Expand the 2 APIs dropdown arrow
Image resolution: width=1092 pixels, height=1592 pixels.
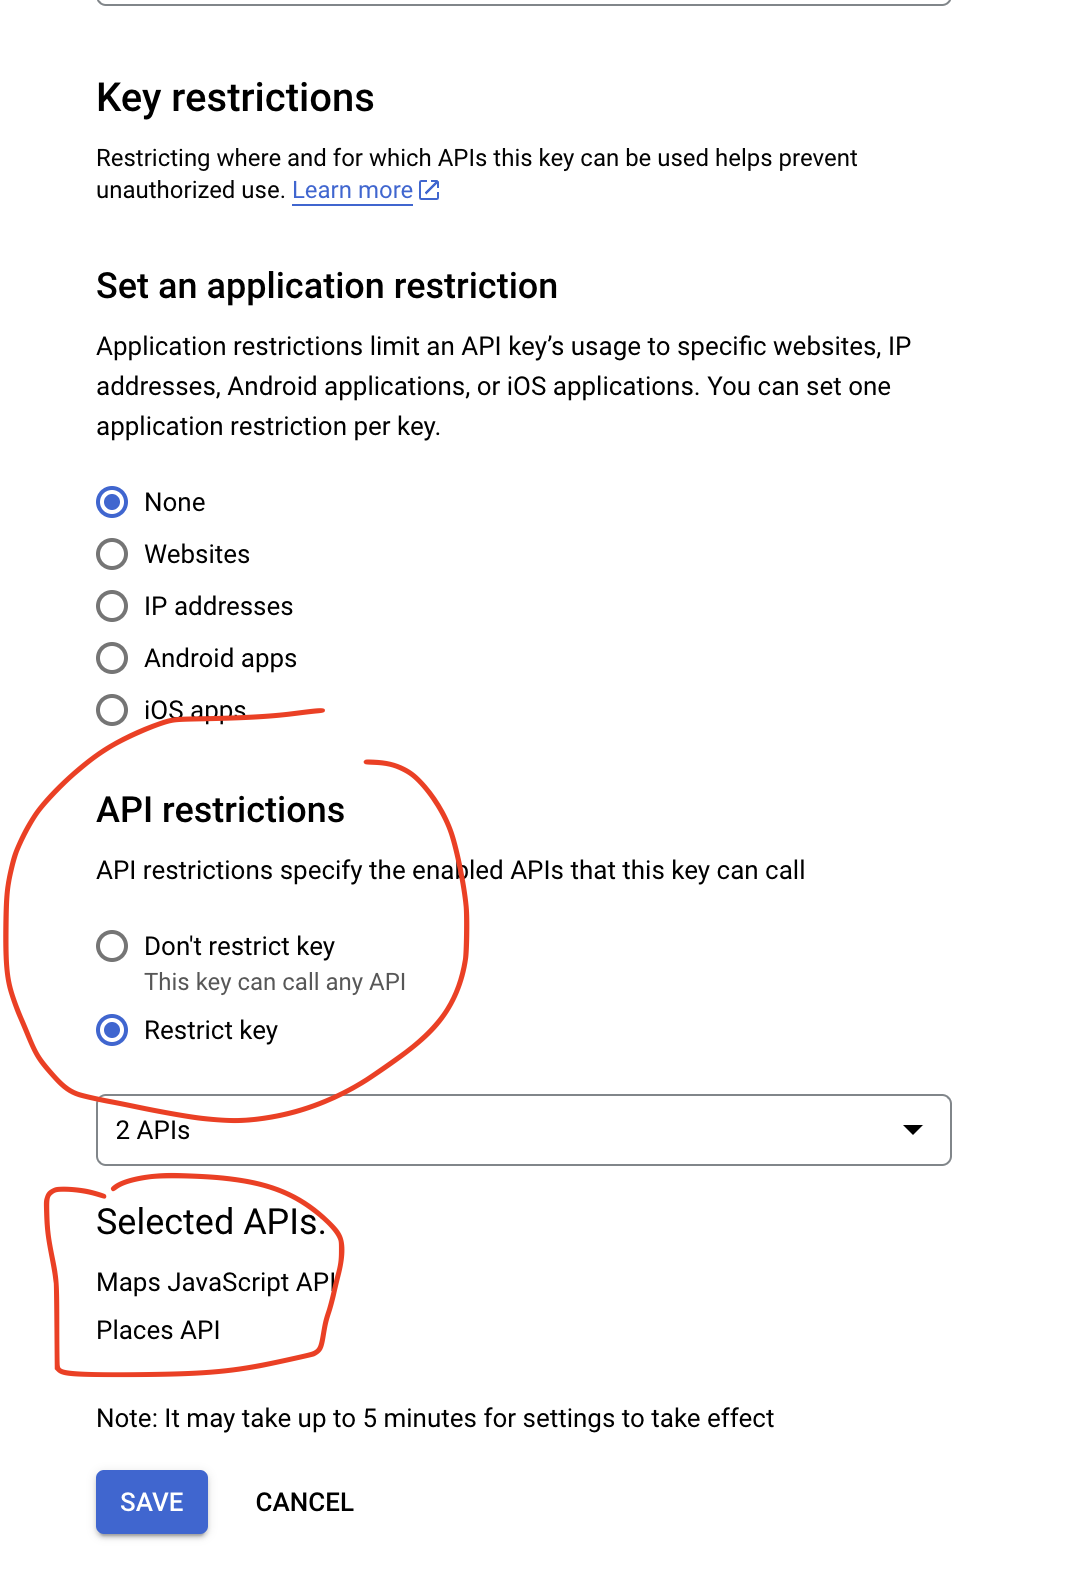[912, 1130]
